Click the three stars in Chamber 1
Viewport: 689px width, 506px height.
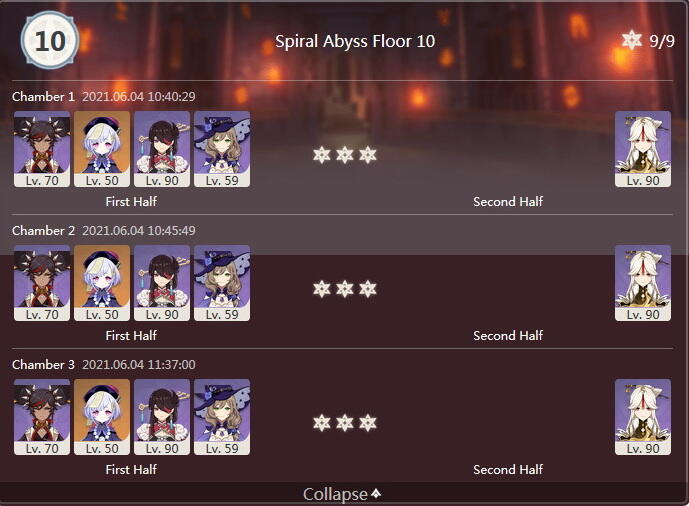pos(344,155)
